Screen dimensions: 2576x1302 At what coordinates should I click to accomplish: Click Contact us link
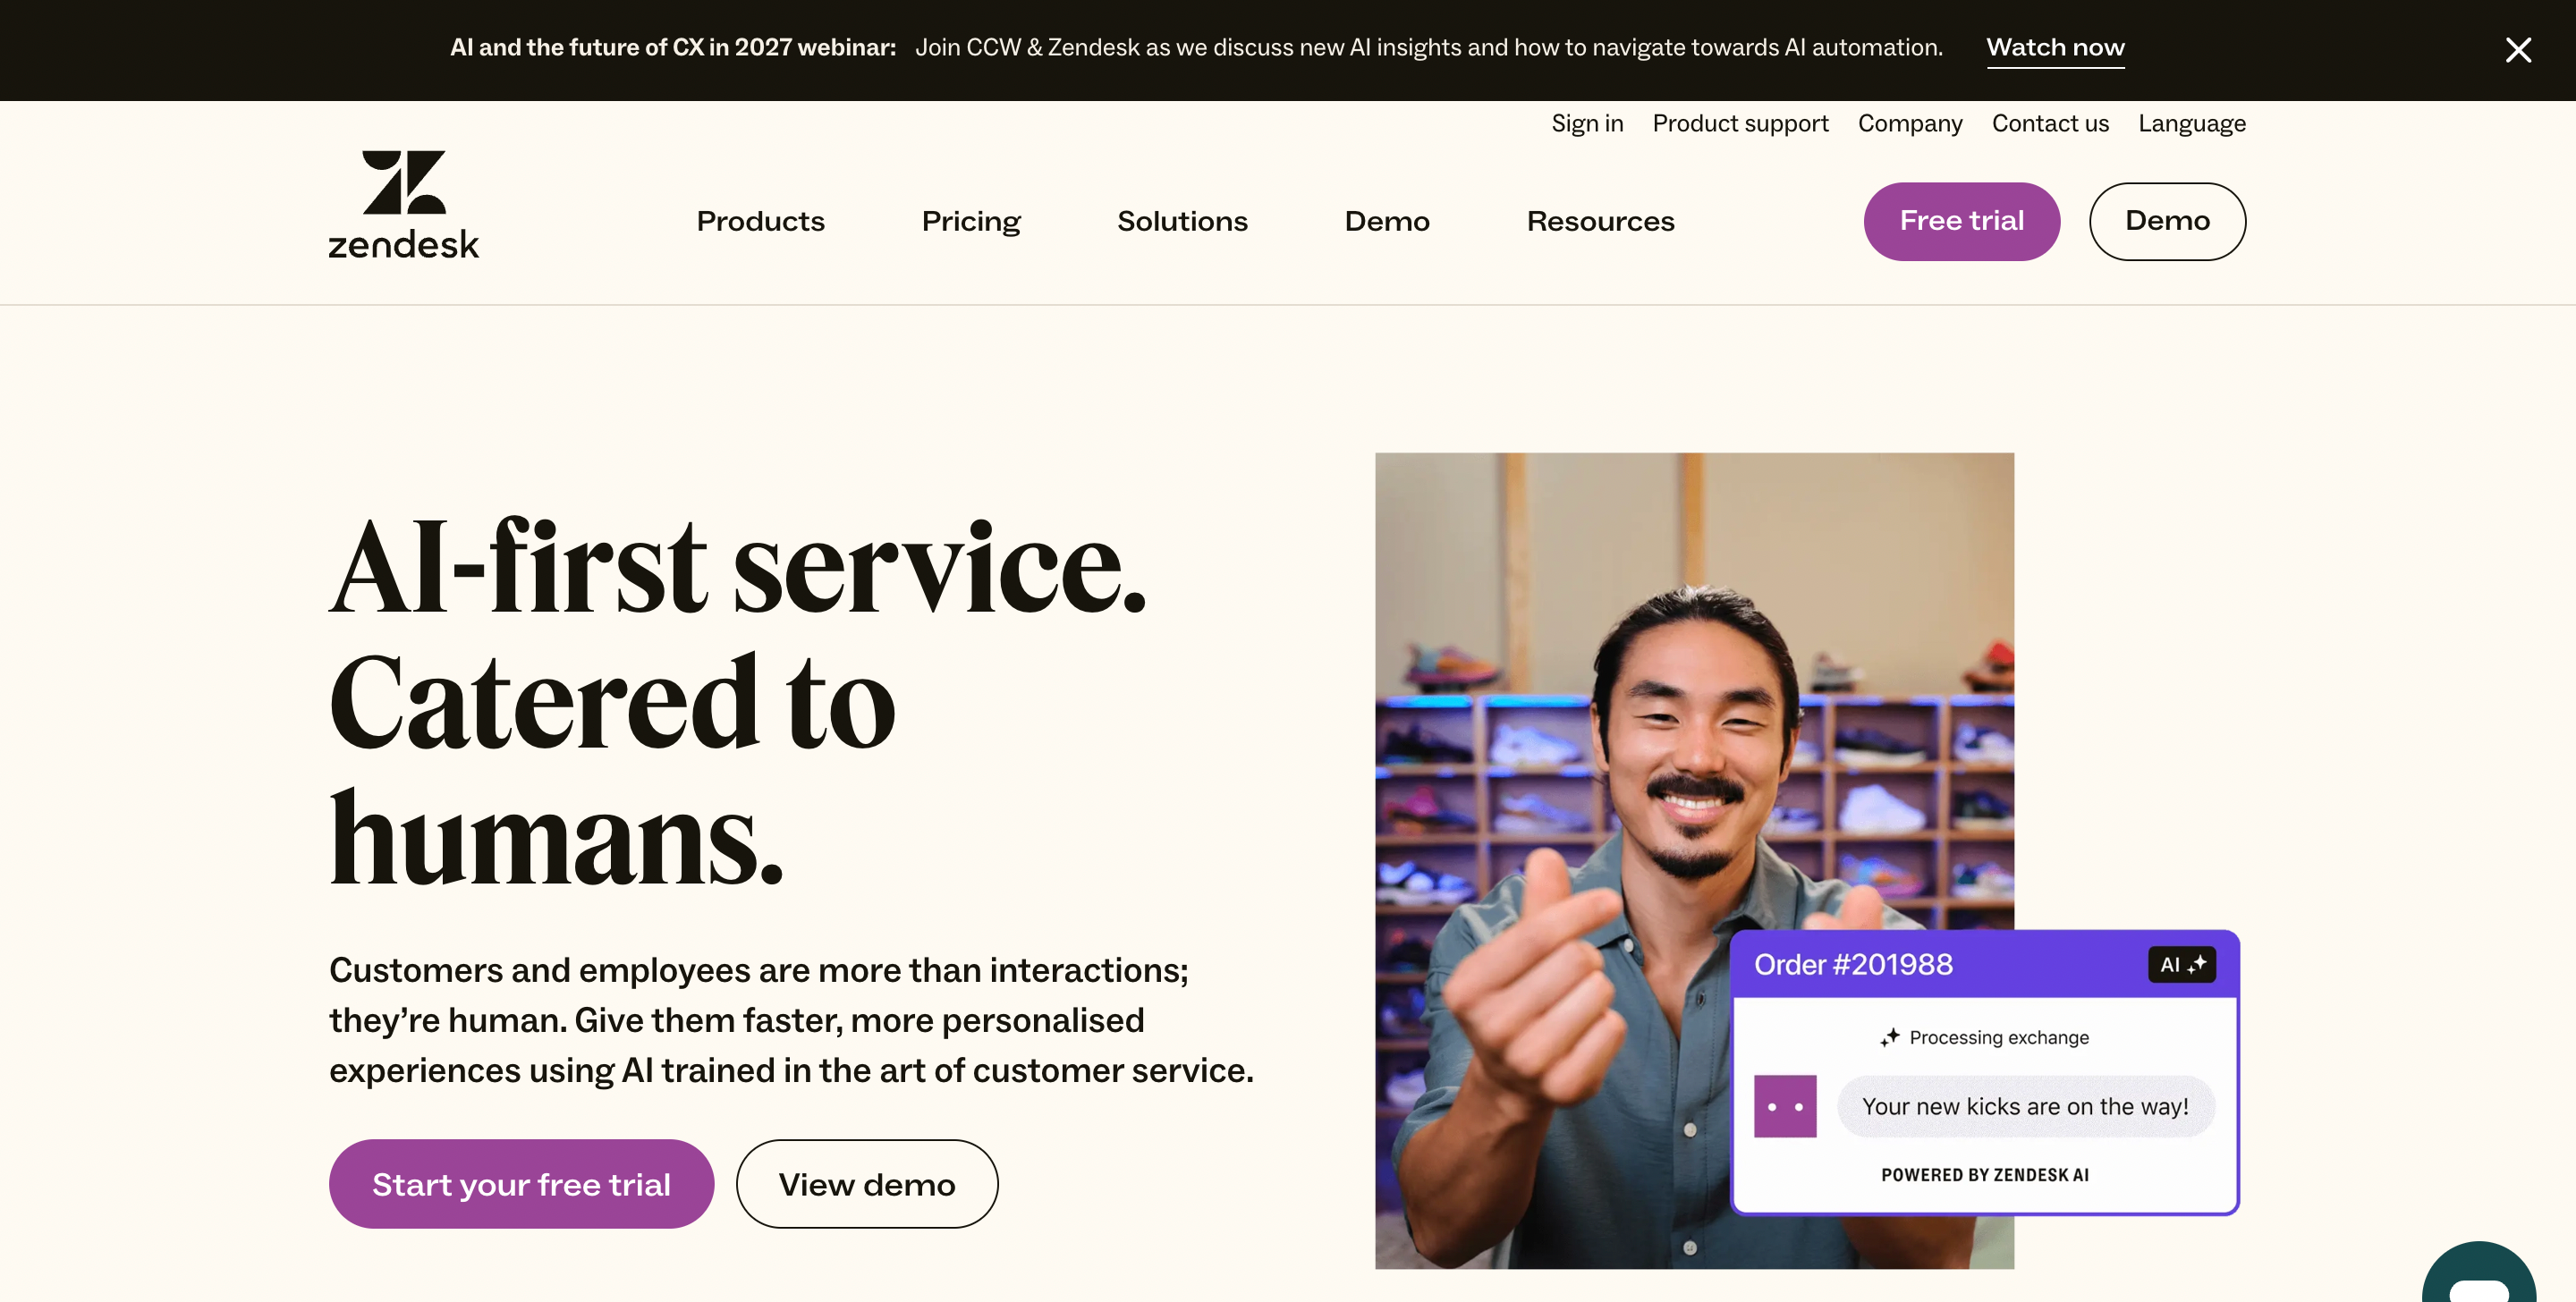click(2049, 123)
